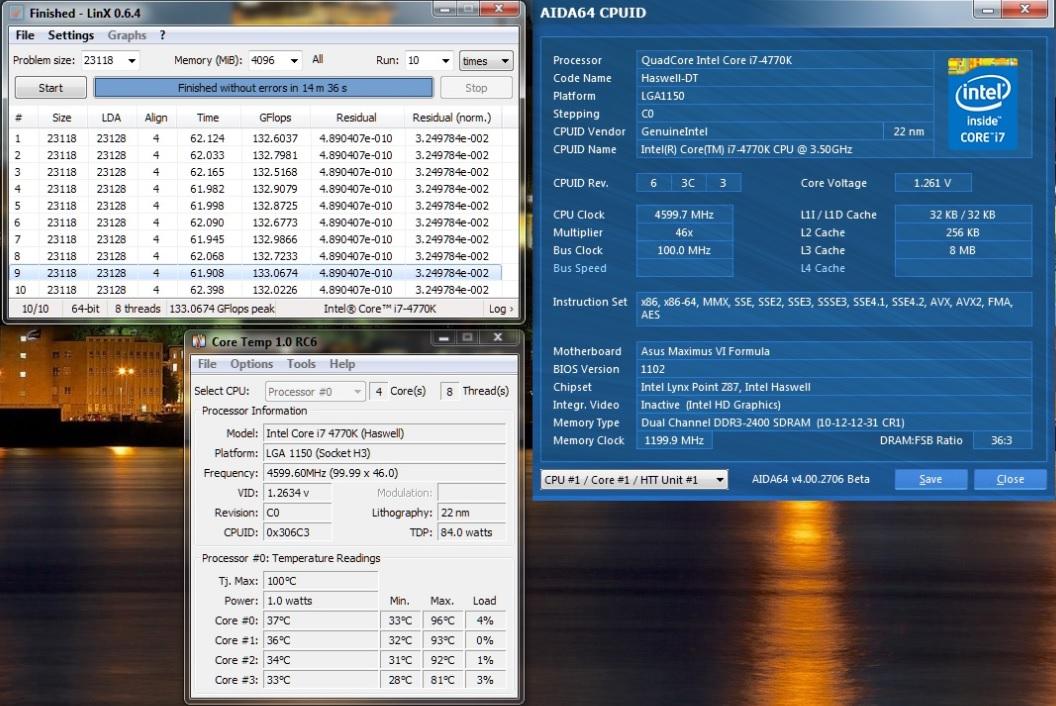Click Core Temp title bar icon

coord(199,342)
